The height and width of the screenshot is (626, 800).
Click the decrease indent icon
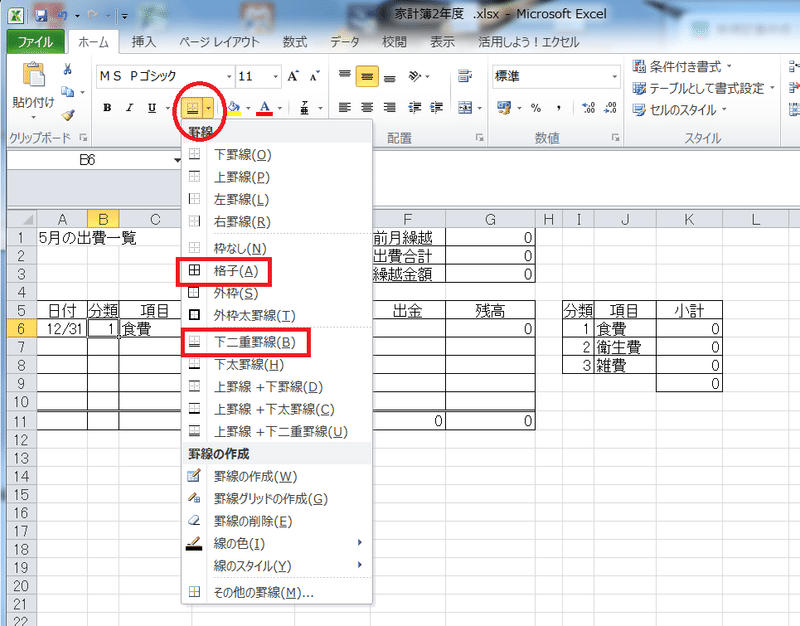[414, 108]
